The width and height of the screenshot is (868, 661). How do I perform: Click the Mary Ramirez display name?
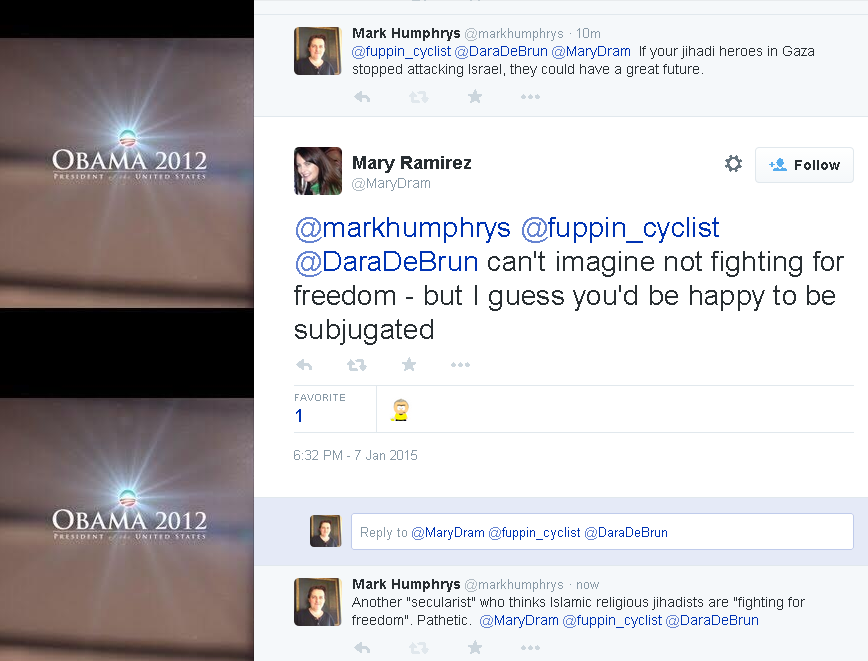click(x=411, y=162)
